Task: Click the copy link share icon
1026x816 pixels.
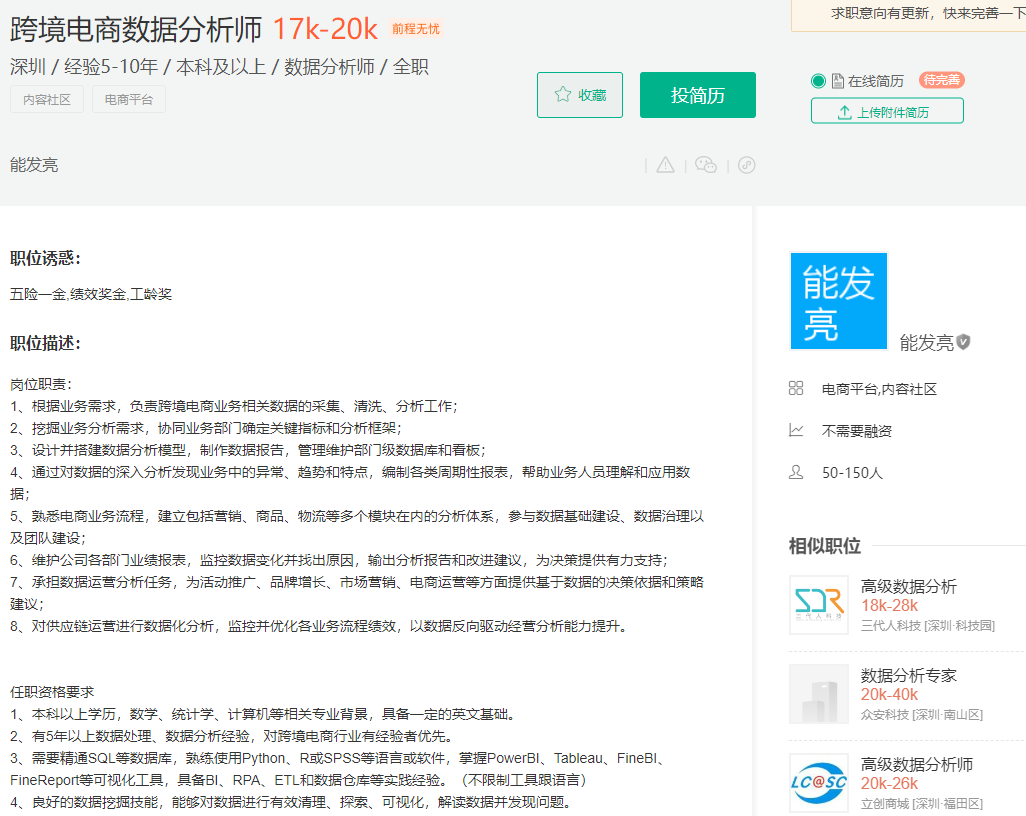Action: (x=746, y=165)
